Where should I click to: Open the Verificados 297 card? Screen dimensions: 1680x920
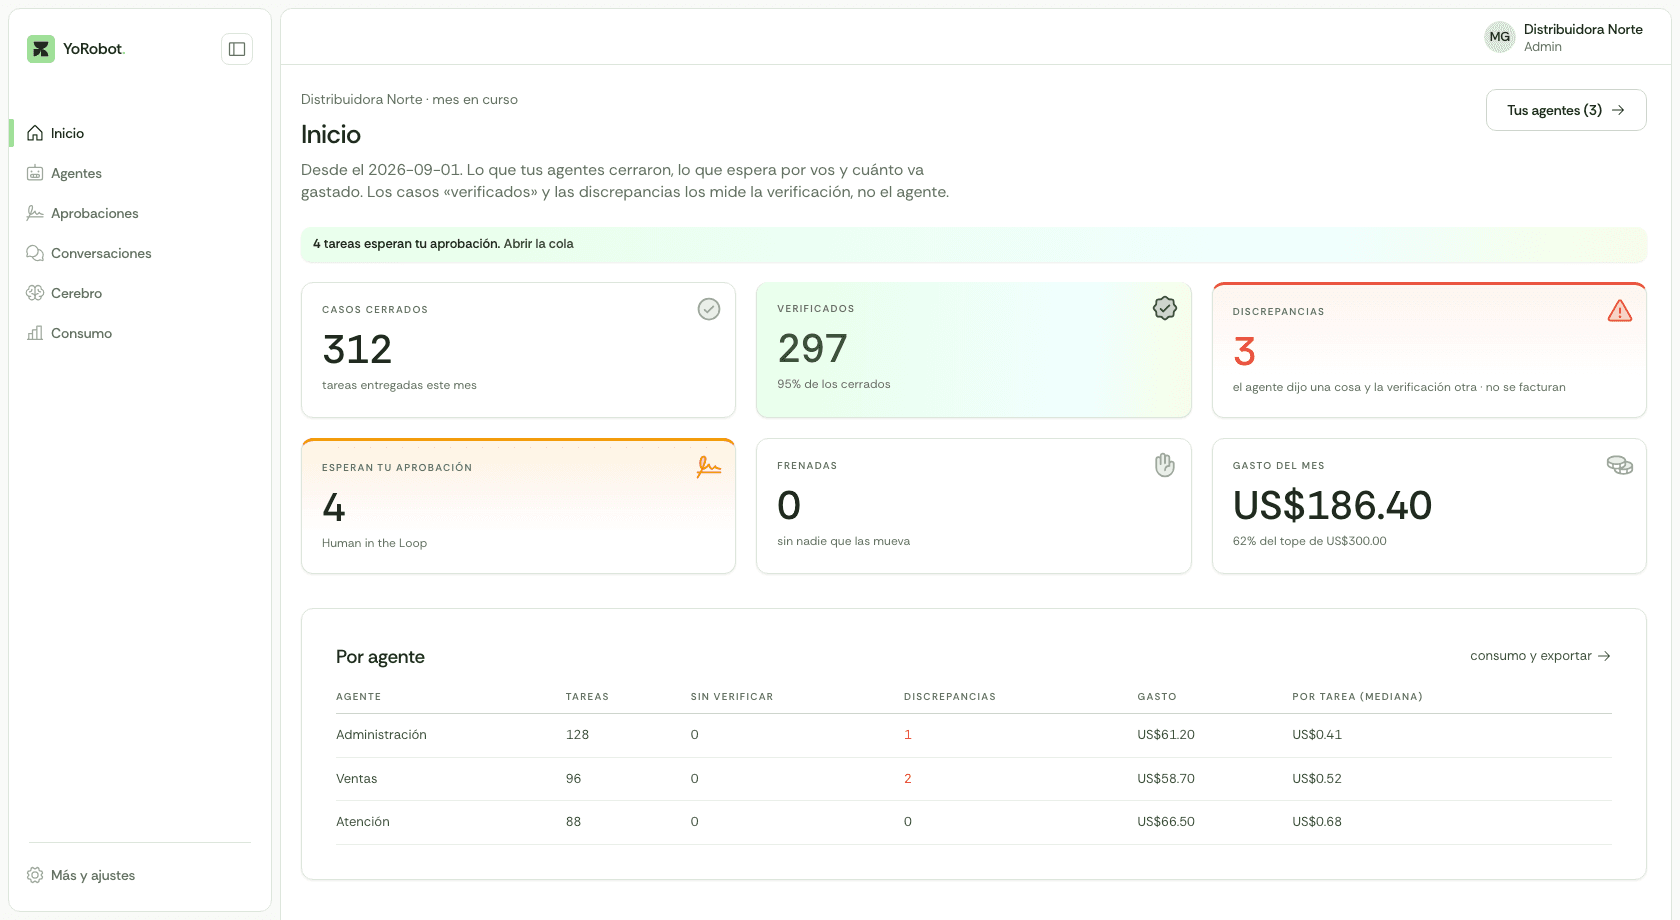point(974,350)
